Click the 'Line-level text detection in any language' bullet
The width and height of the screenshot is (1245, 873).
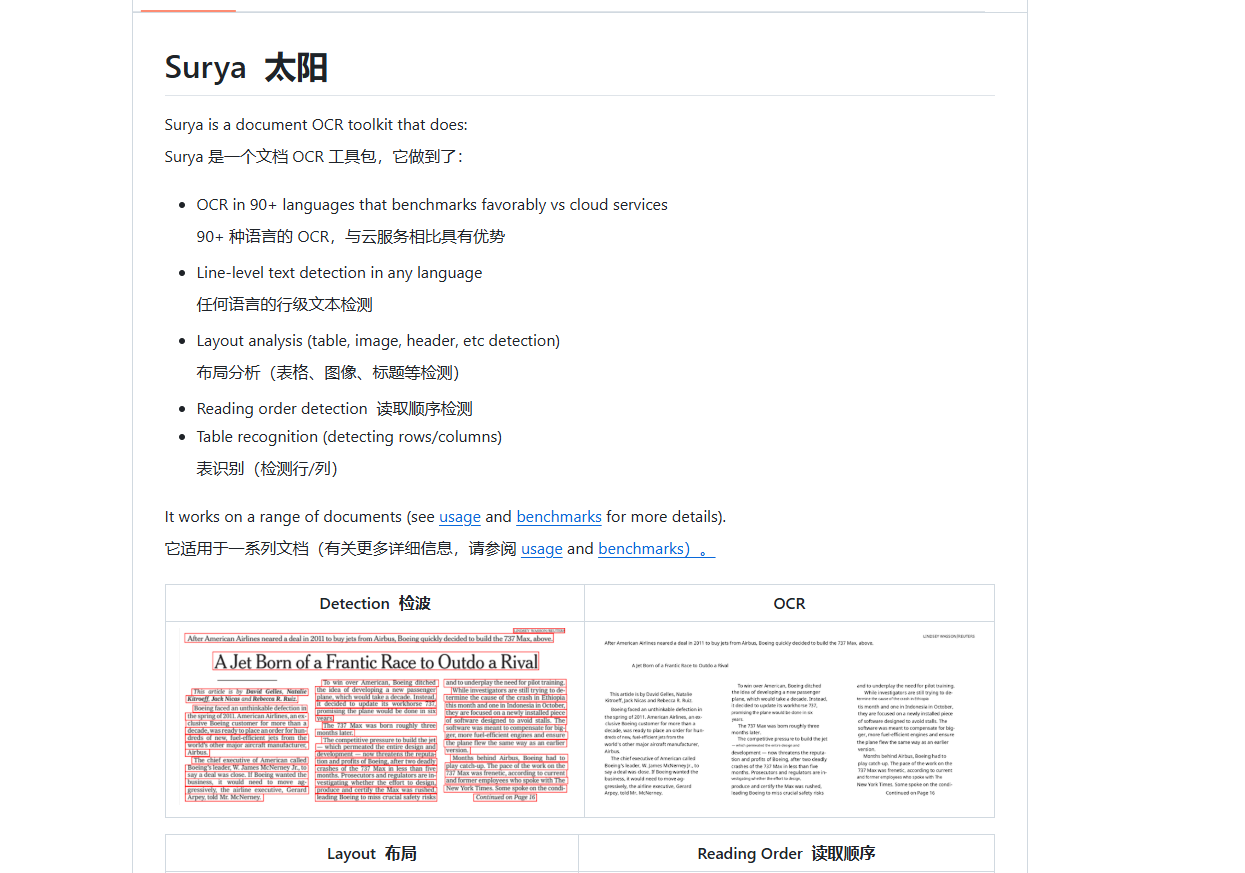(x=339, y=273)
